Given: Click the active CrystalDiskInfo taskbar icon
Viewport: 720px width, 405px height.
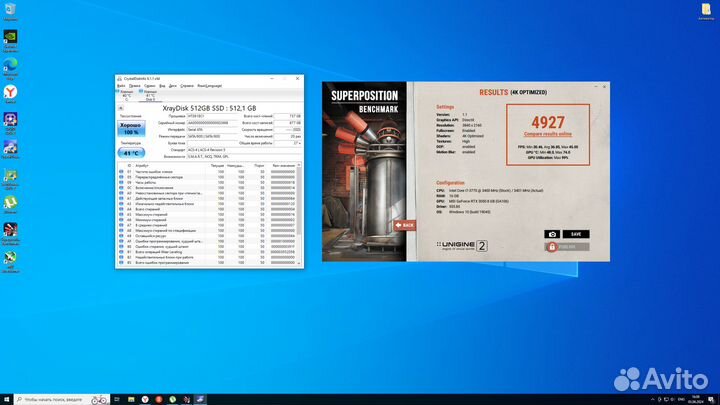Looking at the screenshot, I should [x=200, y=399].
